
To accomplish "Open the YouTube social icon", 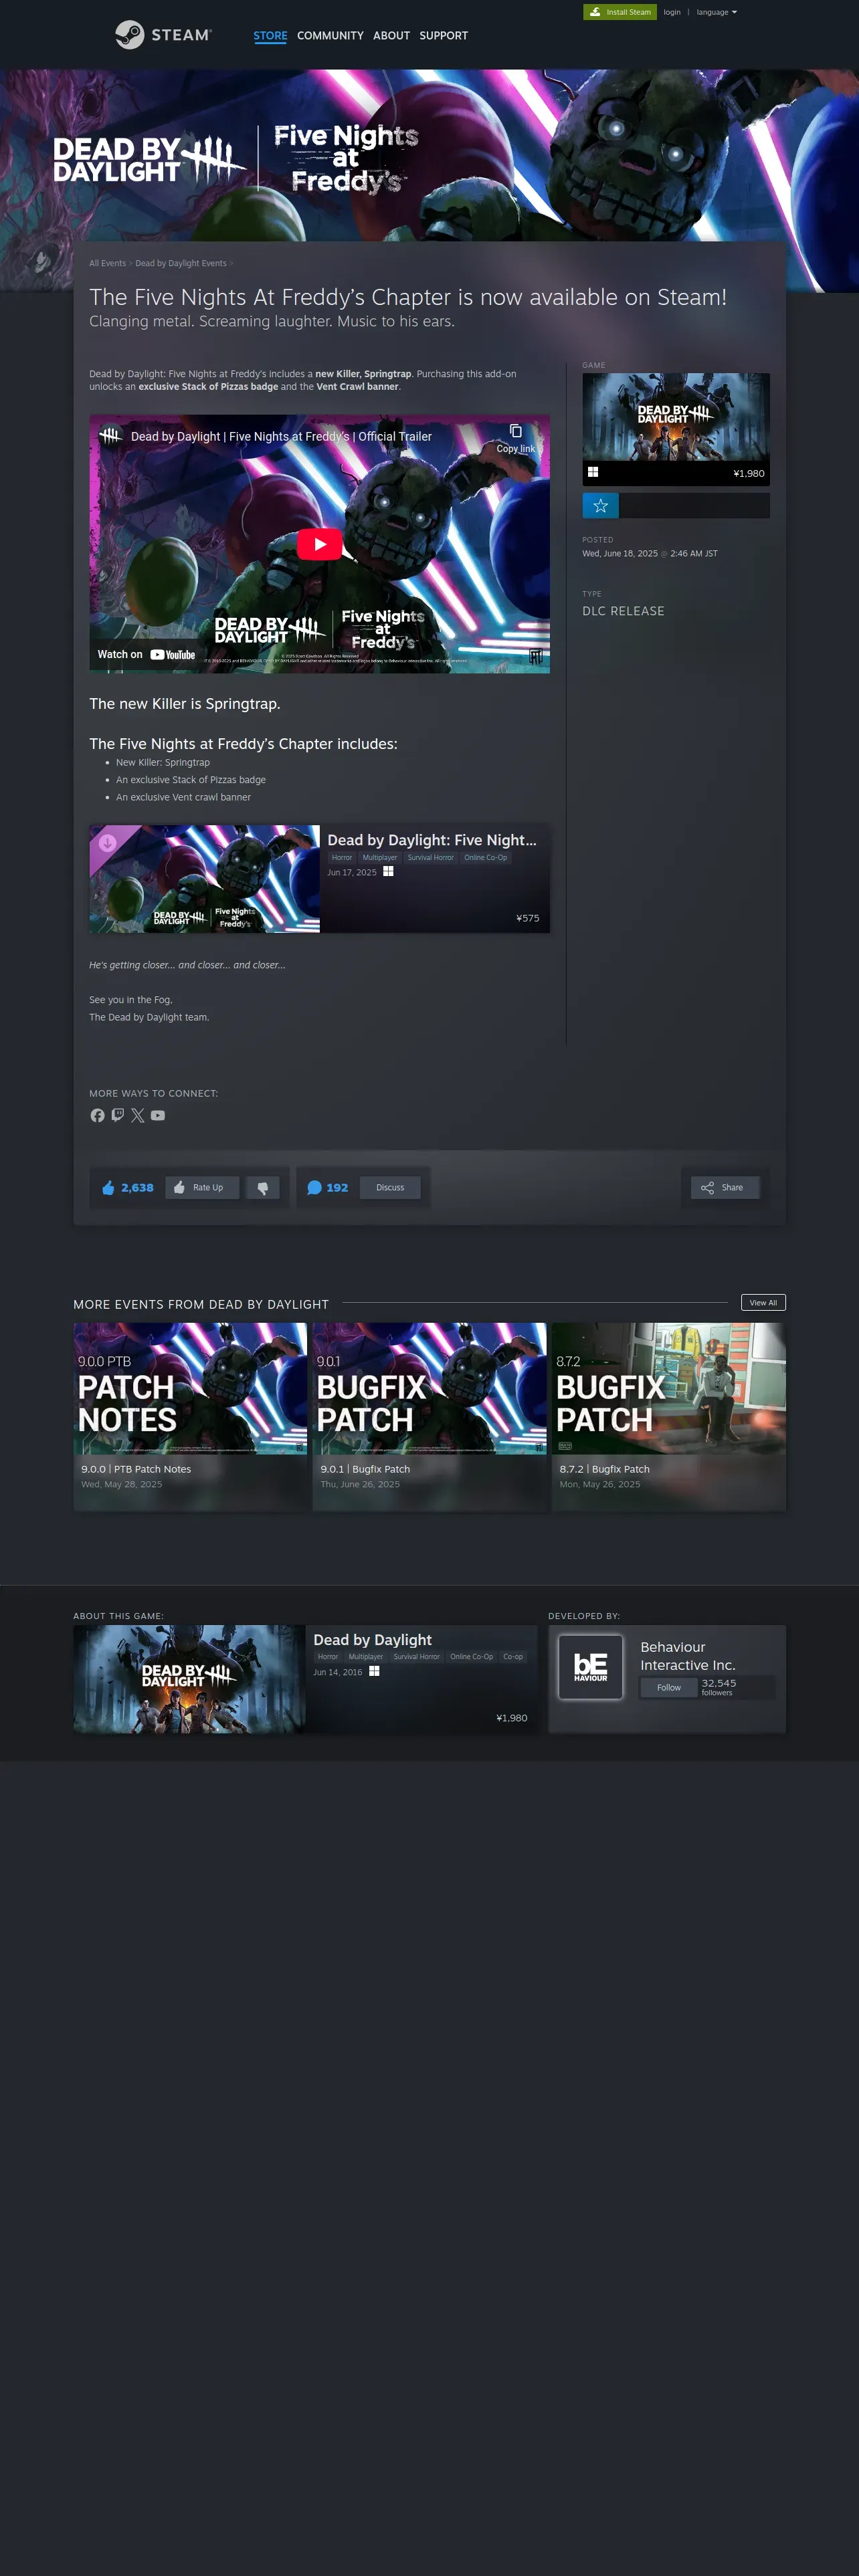I will click(x=158, y=1115).
